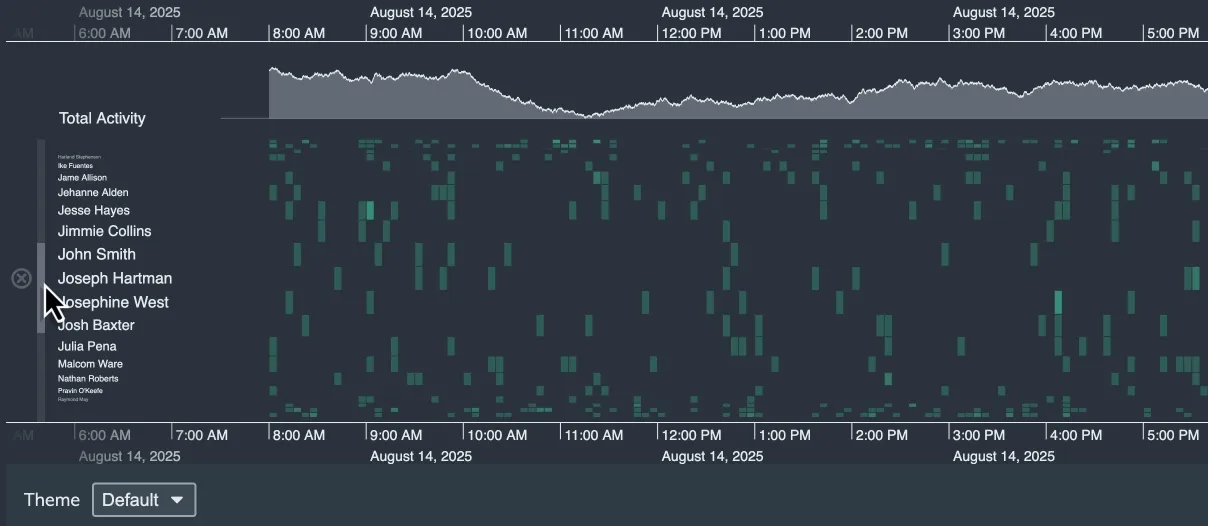This screenshot has height=526, width=1208.
Task: Click 10:00 AM on the top time axis
Action: tap(497, 33)
